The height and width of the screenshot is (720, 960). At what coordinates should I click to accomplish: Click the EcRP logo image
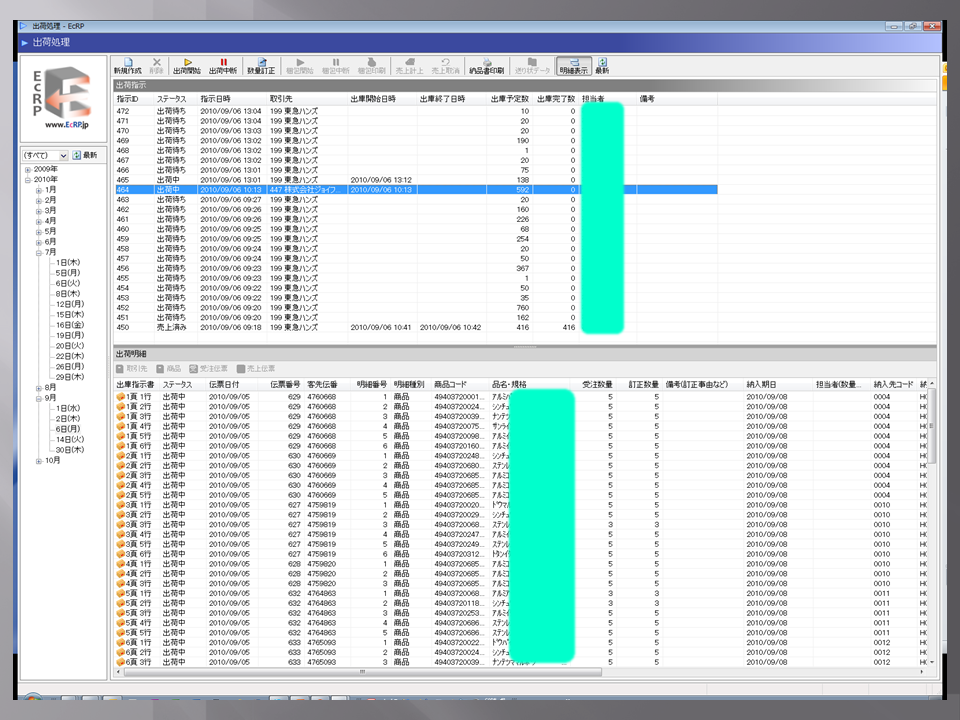pyautogui.click(x=63, y=98)
